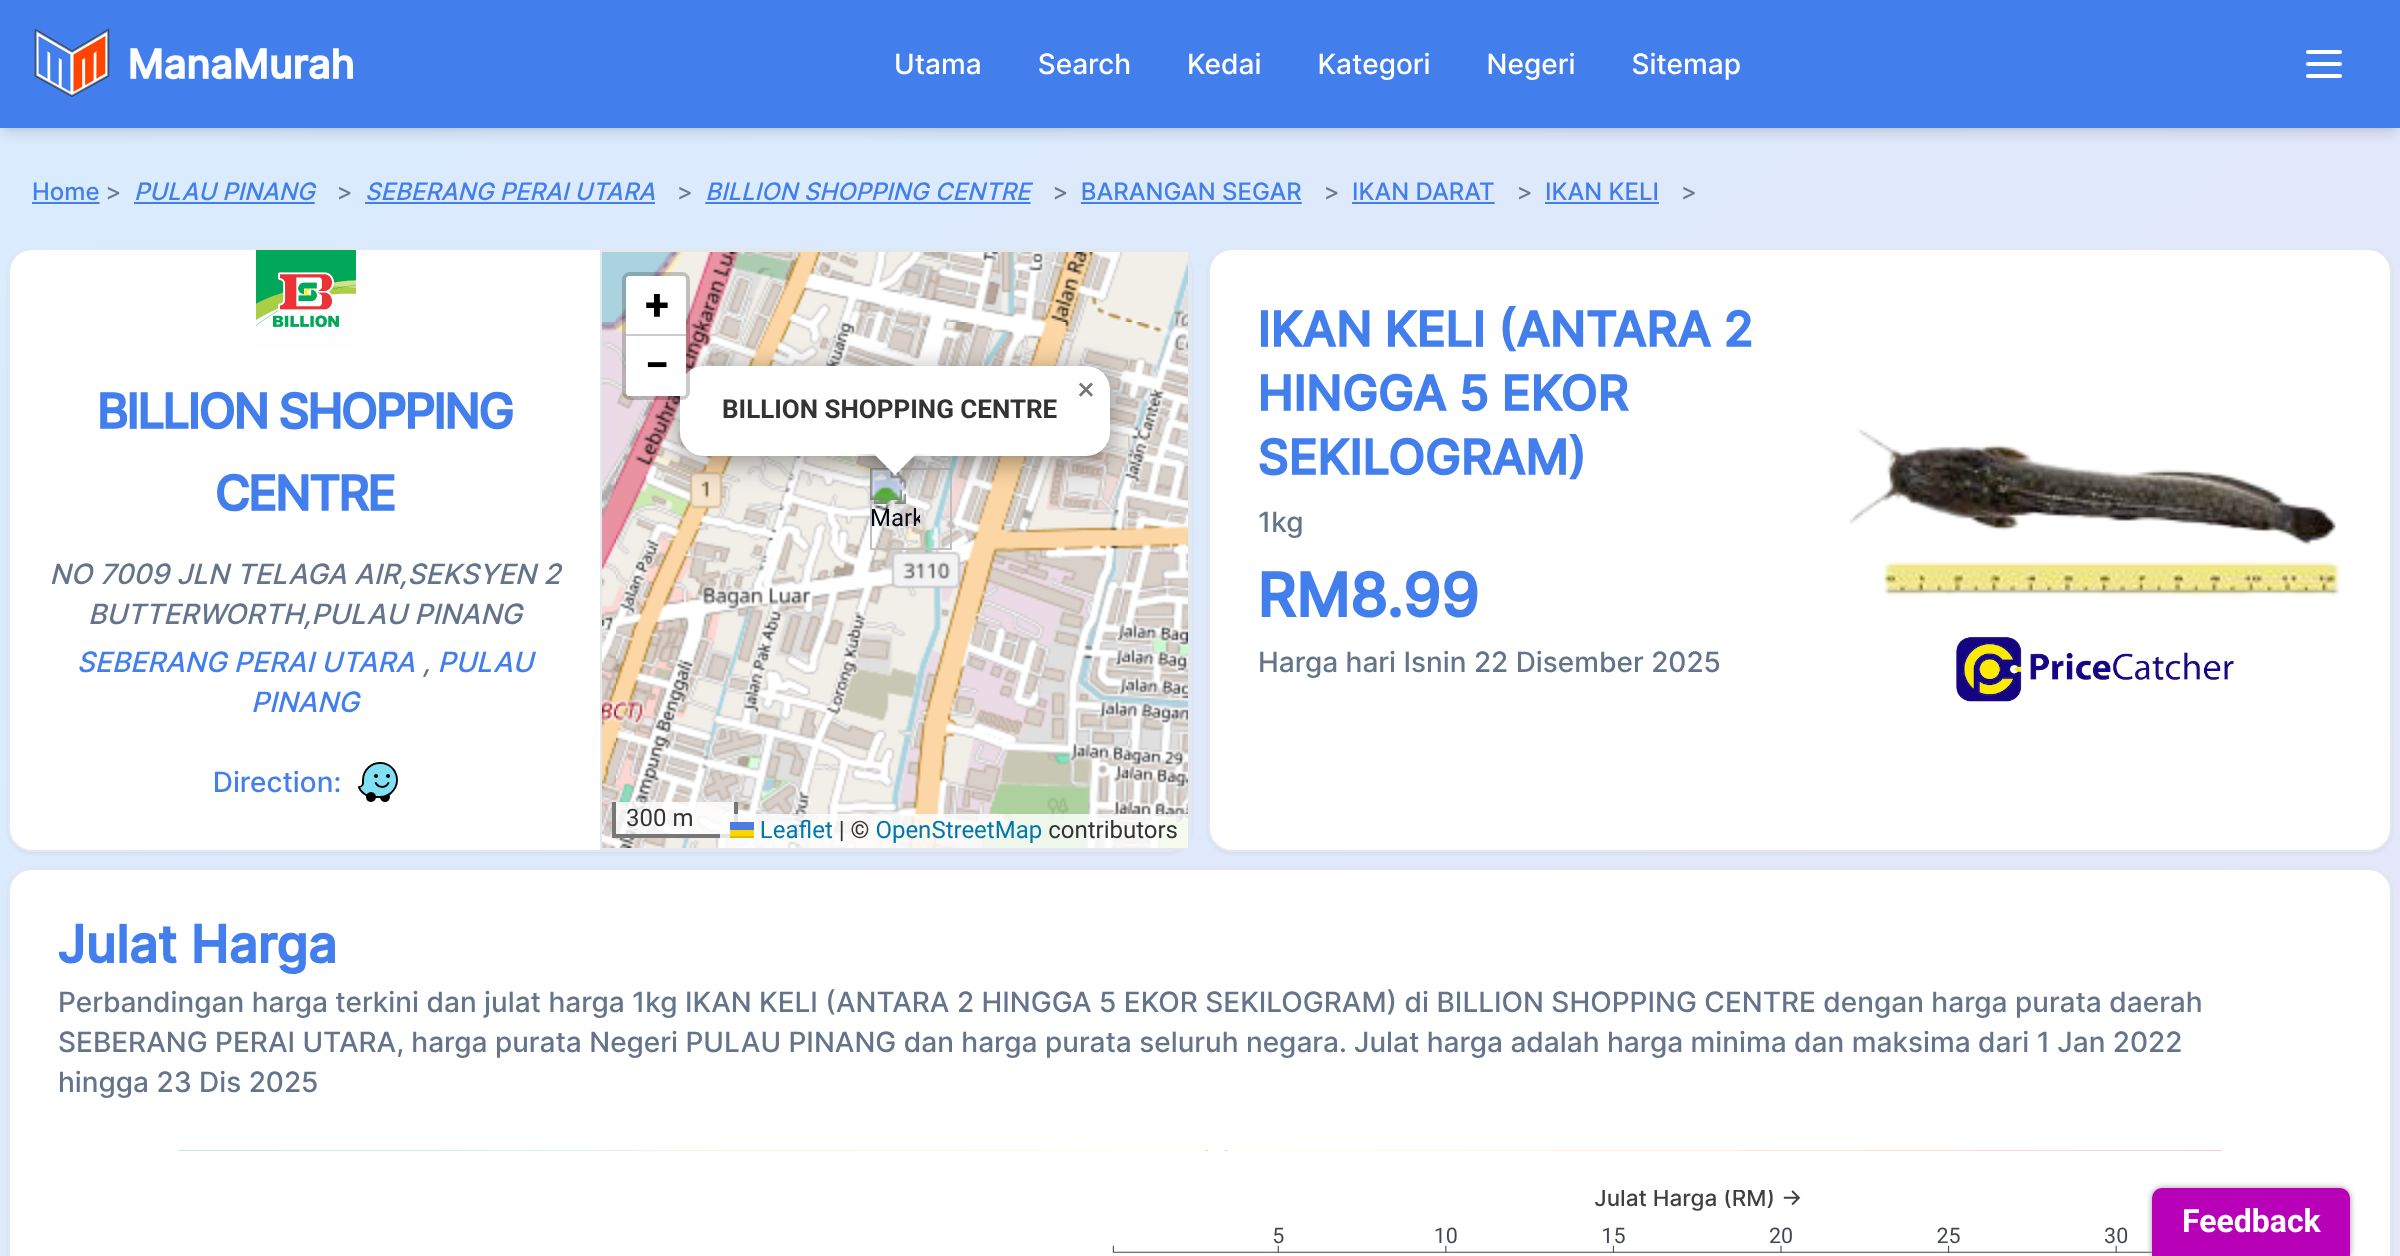Open the Kategori menu item

(1373, 64)
